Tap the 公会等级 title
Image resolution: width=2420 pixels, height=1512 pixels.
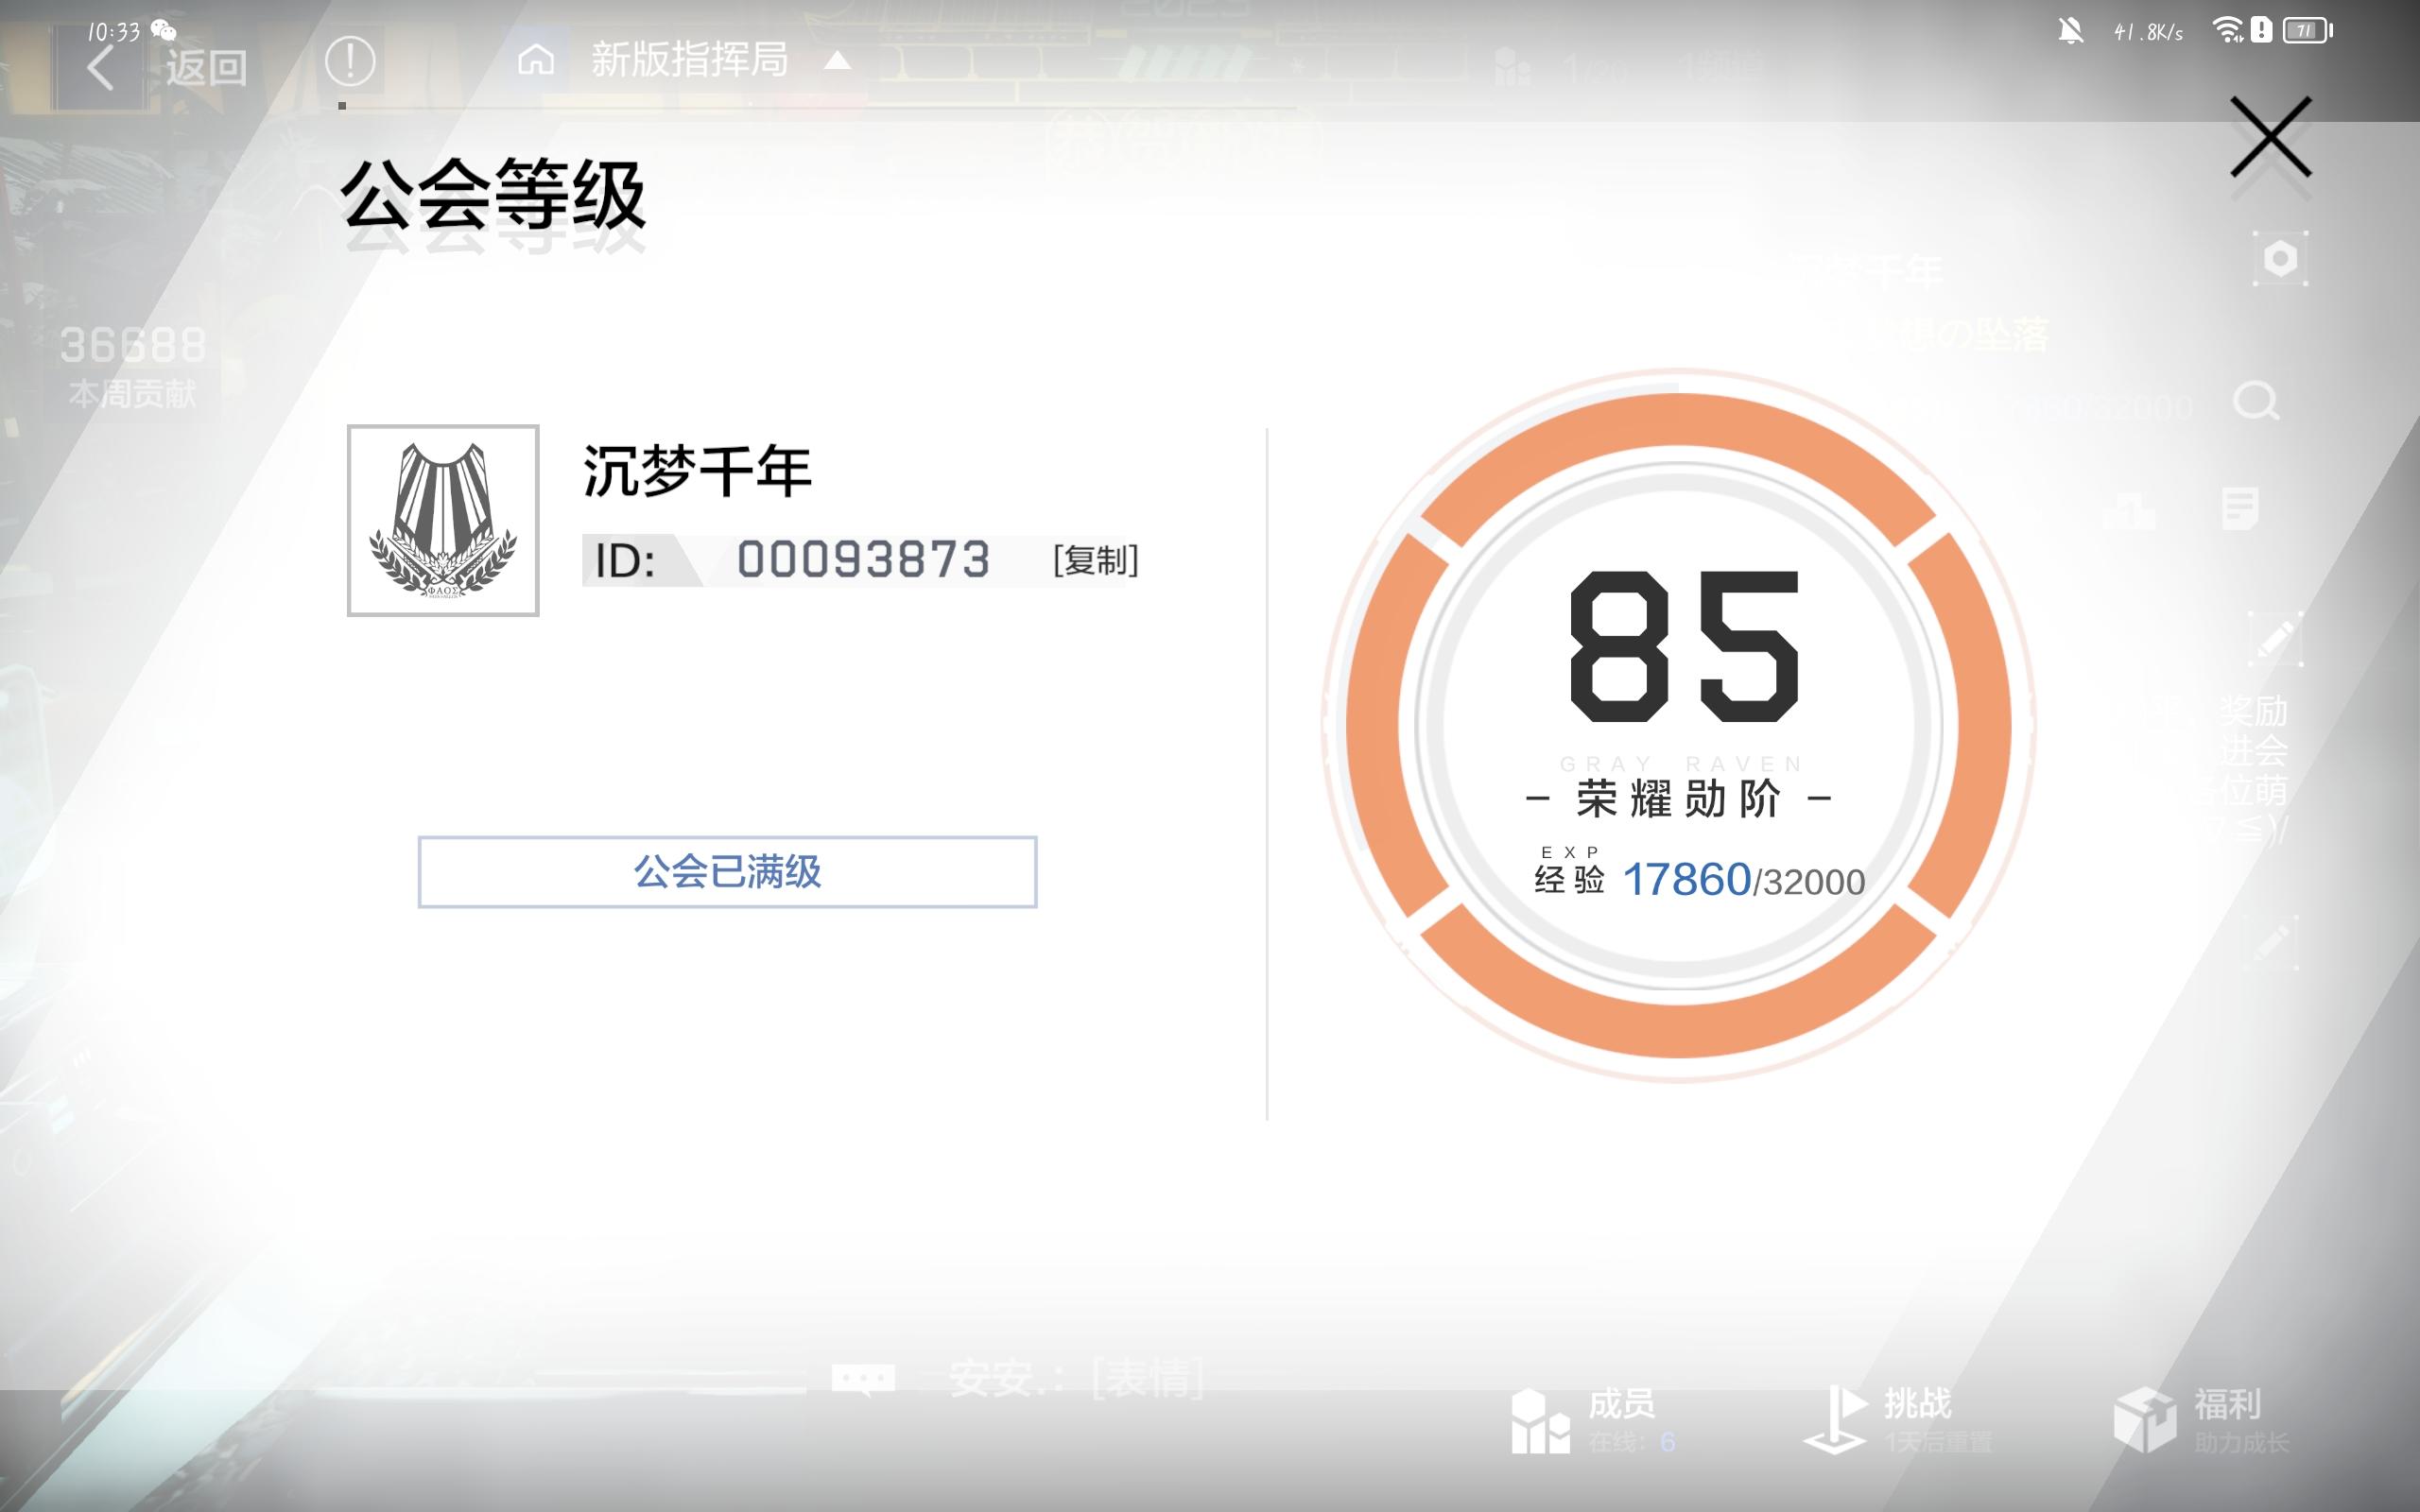tap(493, 193)
